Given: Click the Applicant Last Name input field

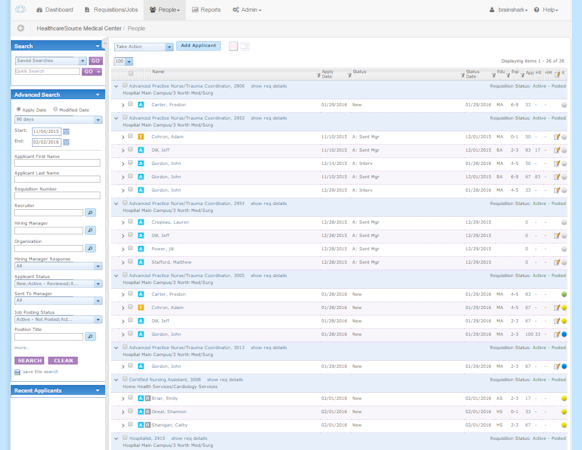Looking at the screenshot, I should [57, 179].
